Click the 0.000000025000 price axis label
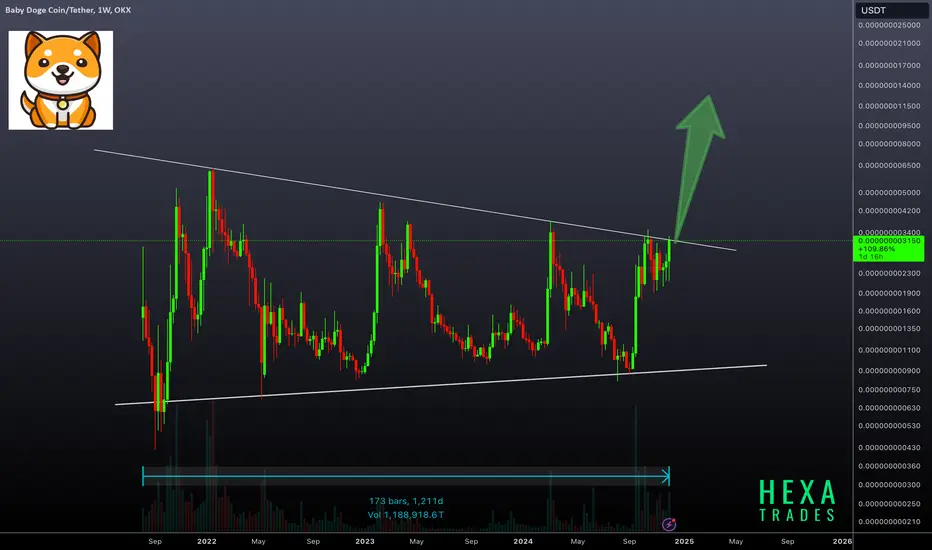Image resolution: width=932 pixels, height=550 pixels. tap(889, 25)
